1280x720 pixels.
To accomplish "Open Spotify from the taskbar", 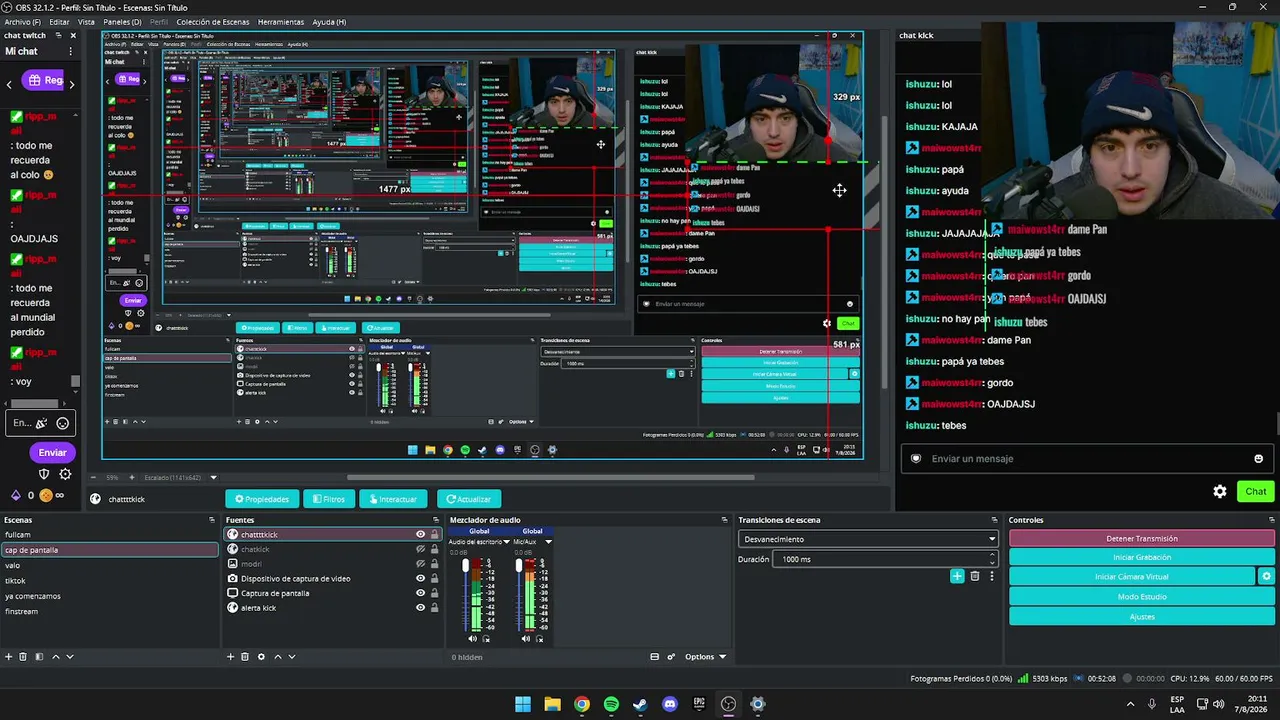I will point(611,704).
